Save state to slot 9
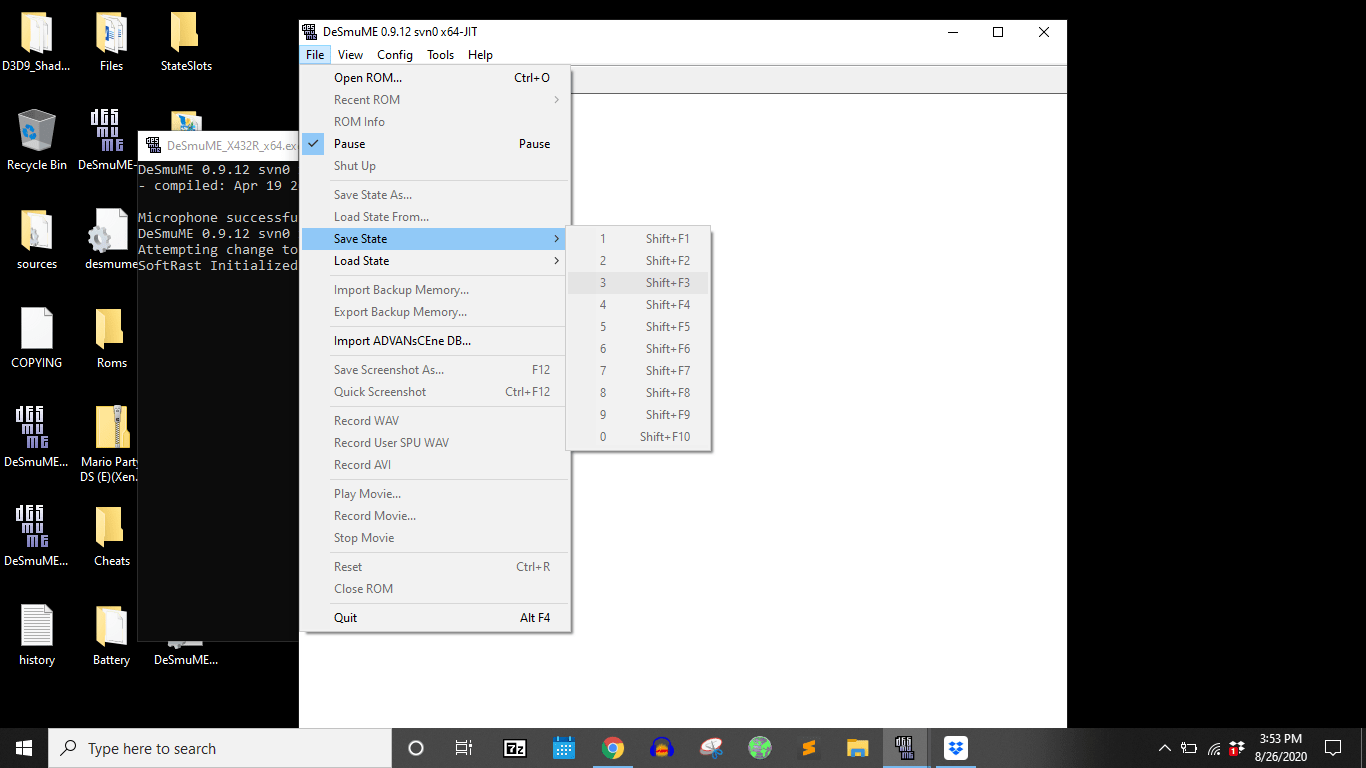1366x768 pixels. 638,415
